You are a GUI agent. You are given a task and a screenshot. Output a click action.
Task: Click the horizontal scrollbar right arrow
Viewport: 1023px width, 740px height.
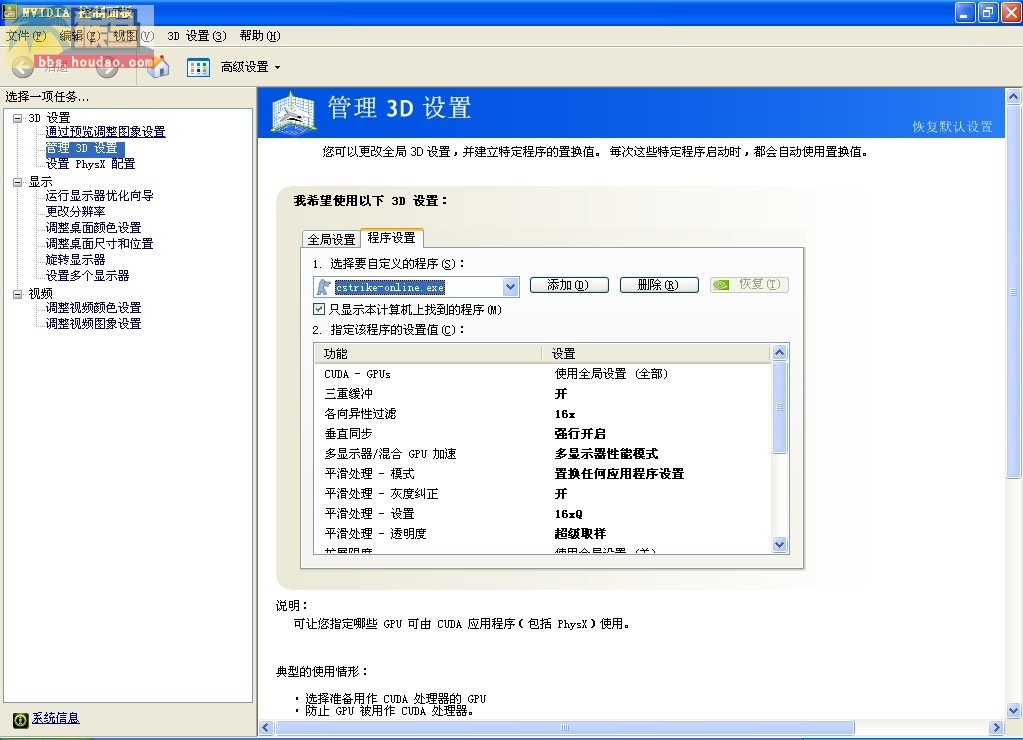(996, 728)
